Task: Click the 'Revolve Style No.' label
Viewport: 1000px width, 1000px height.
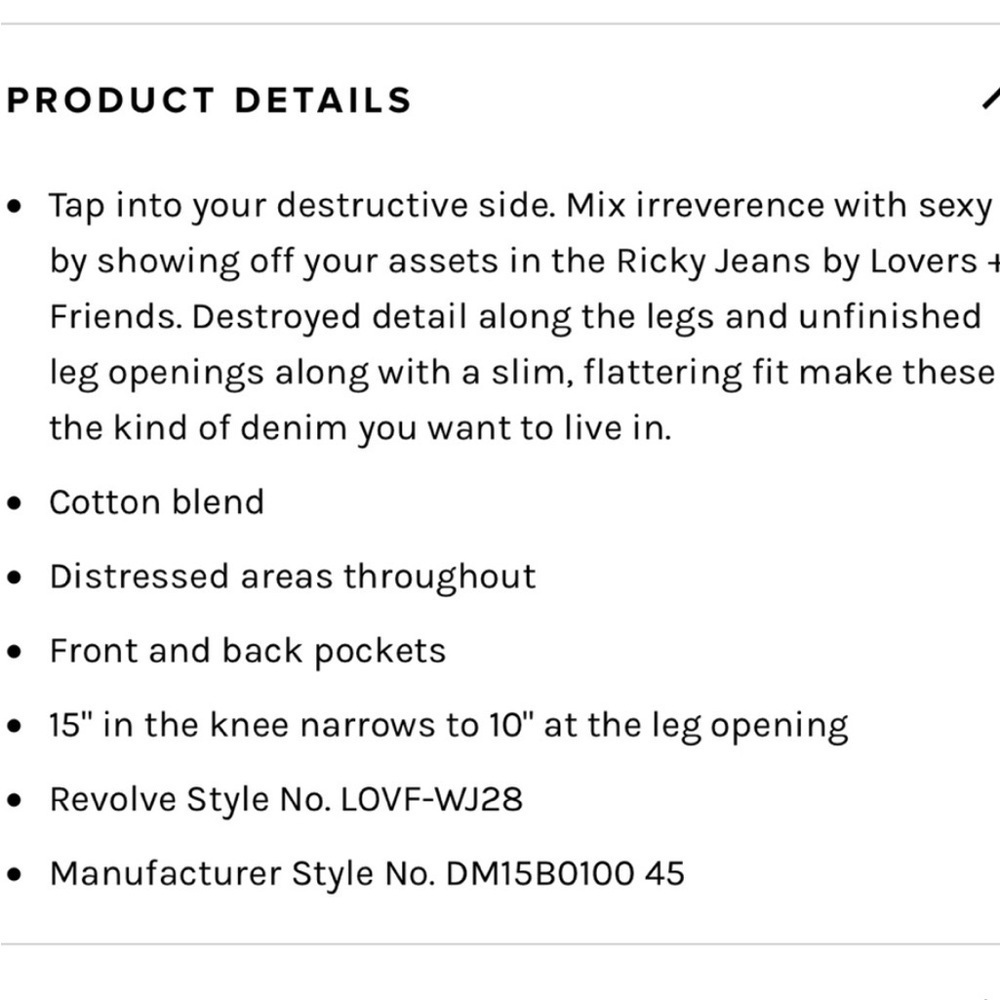Action: pyautogui.click(x=190, y=800)
